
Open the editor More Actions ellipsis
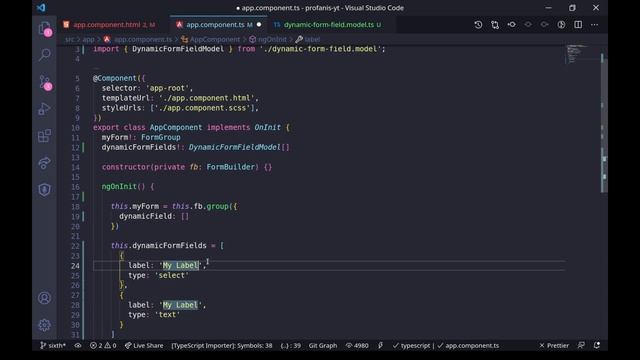pos(594,24)
